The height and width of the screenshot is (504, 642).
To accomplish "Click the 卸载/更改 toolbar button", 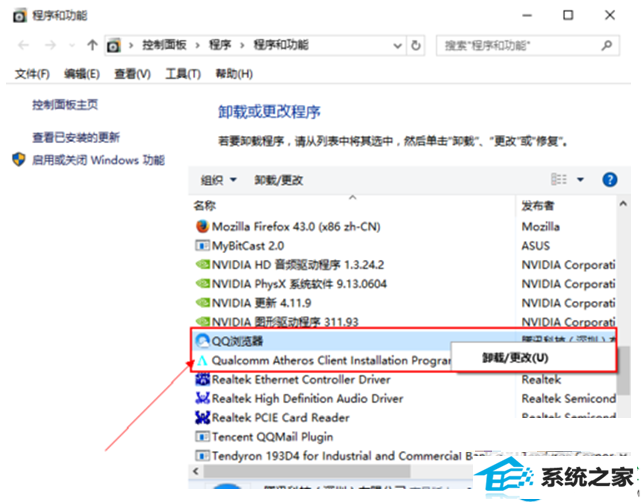I will click(278, 180).
